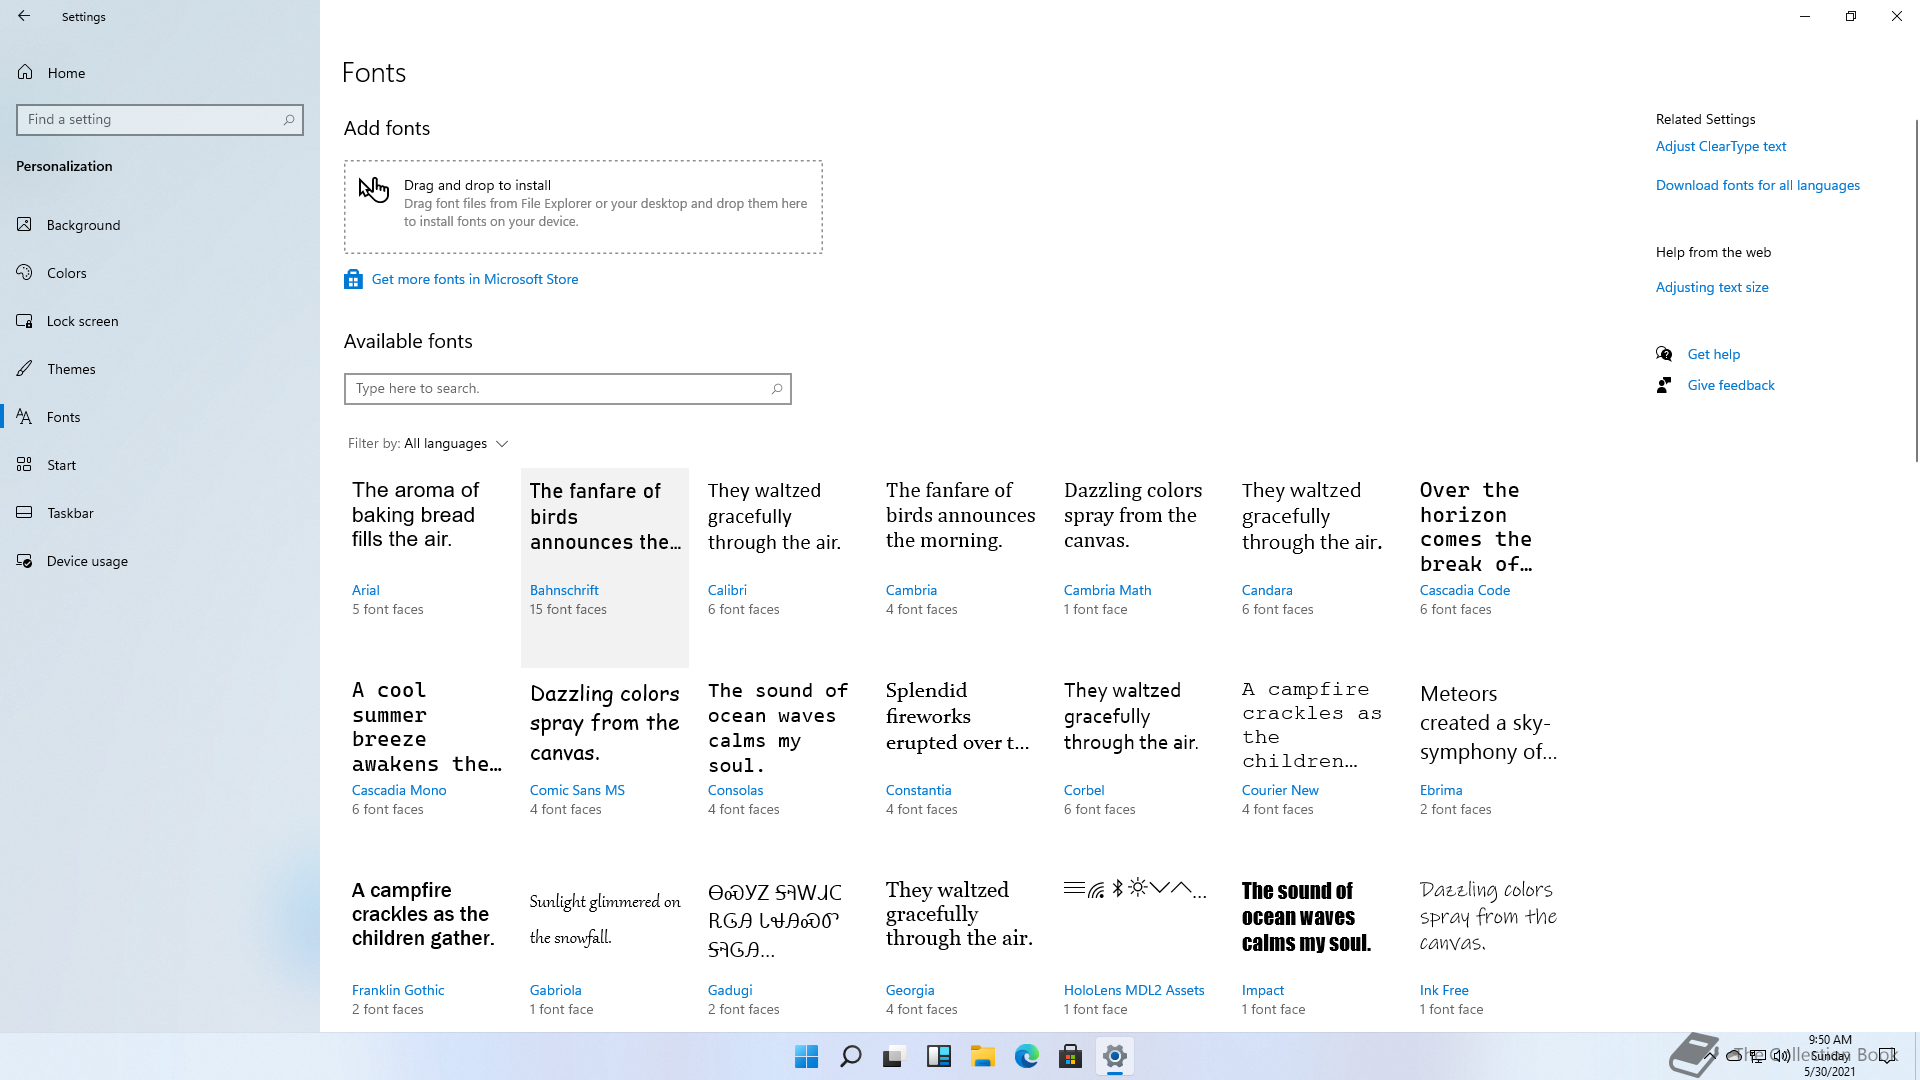This screenshot has width=1920, height=1080.
Task: Open Adjusting text size help link
Action: 1712,288
